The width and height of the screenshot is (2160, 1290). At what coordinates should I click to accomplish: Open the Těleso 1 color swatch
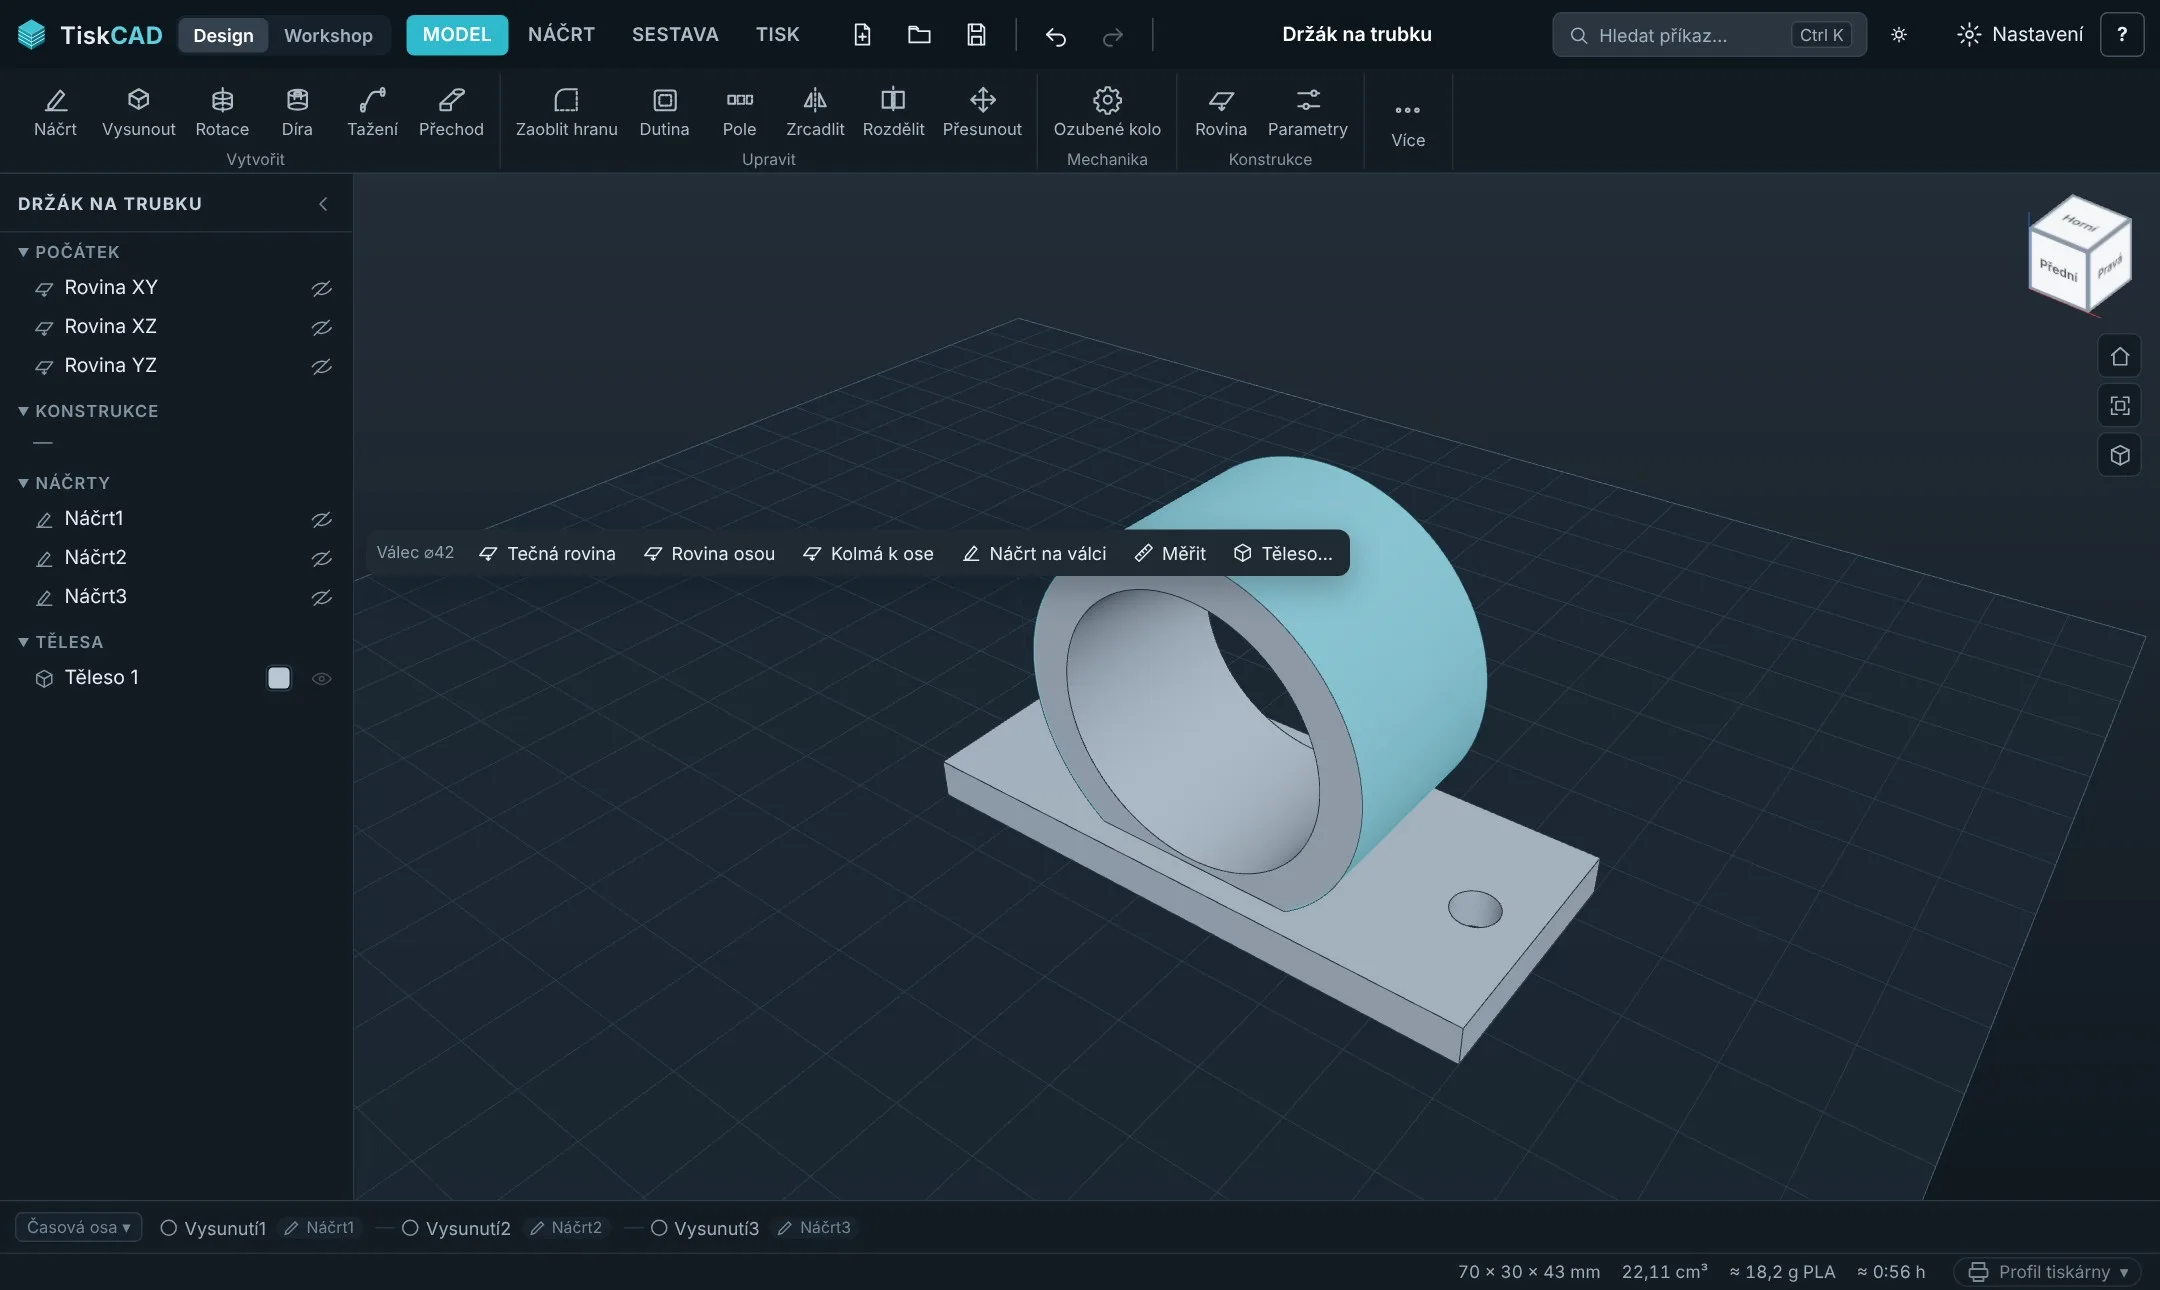(279, 678)
